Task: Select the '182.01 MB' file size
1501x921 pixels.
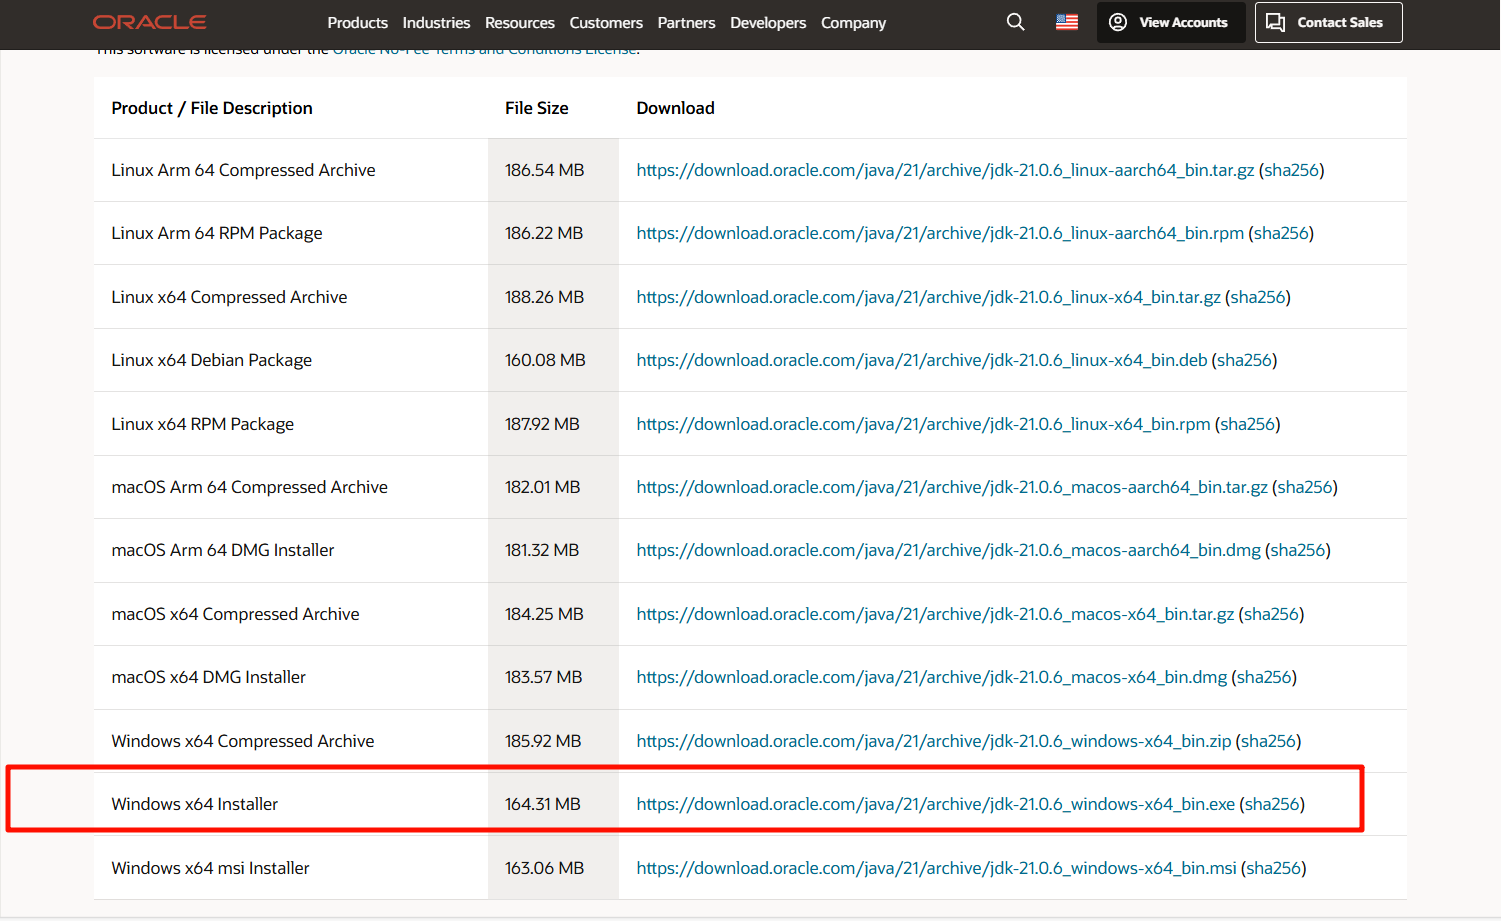Action: 542,487
